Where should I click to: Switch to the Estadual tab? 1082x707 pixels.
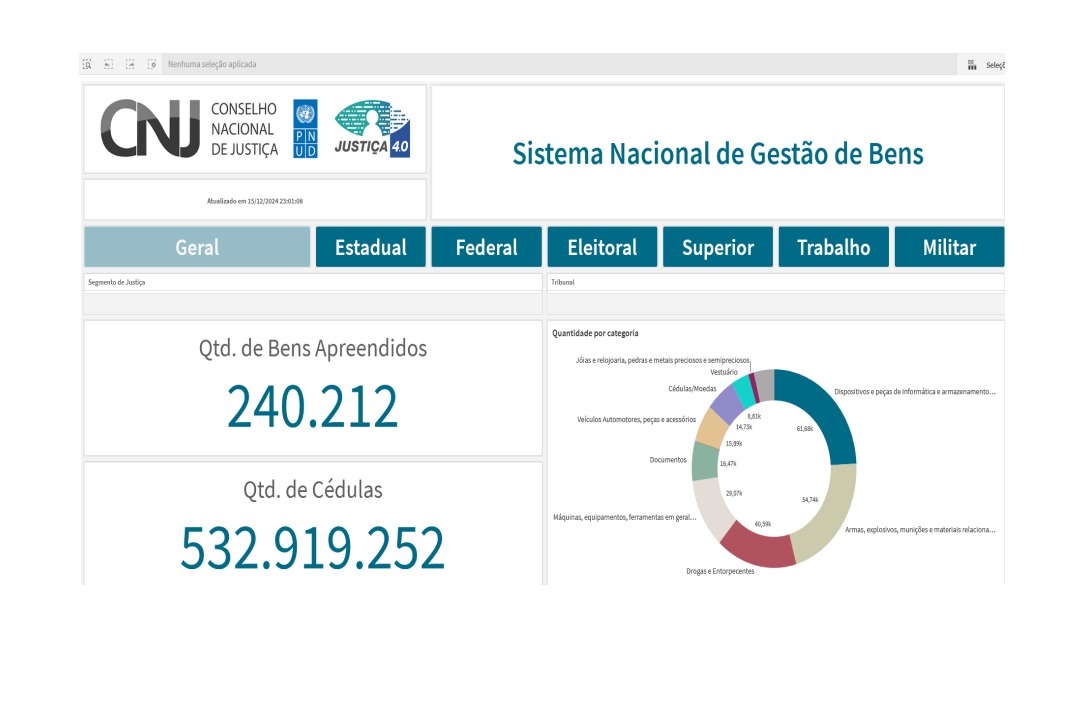tap(370, 247)
